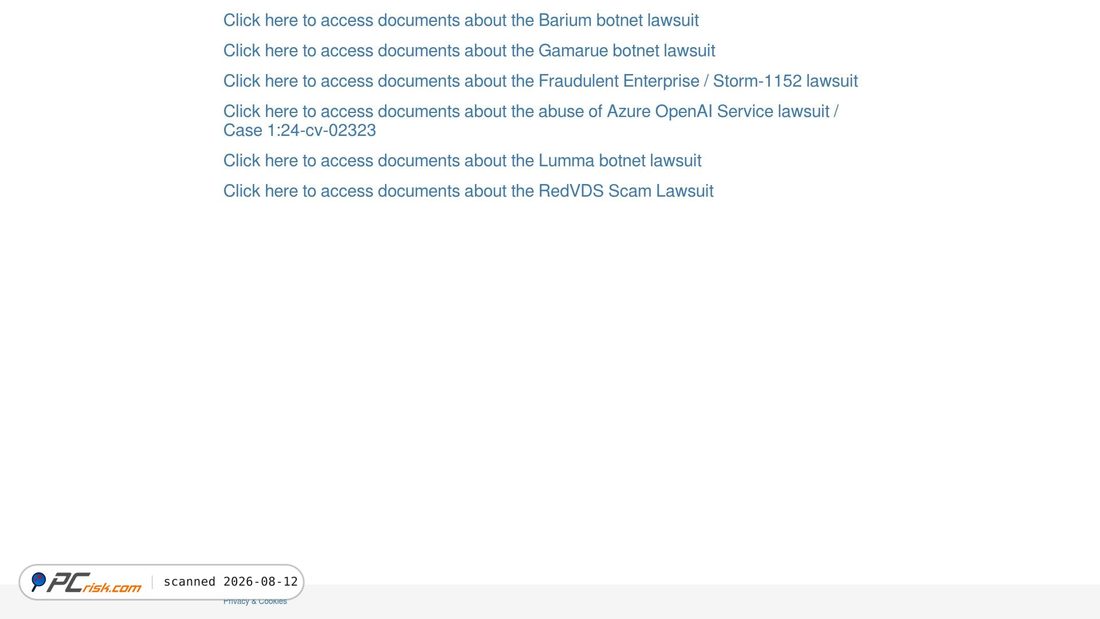Click the Privacy & Cookies footer link

pos(255,601)
